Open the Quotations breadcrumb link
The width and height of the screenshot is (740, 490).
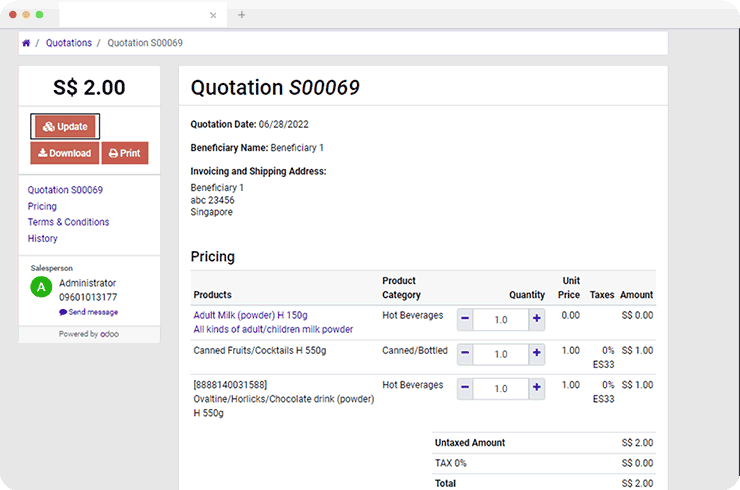(x=69, y=43)
